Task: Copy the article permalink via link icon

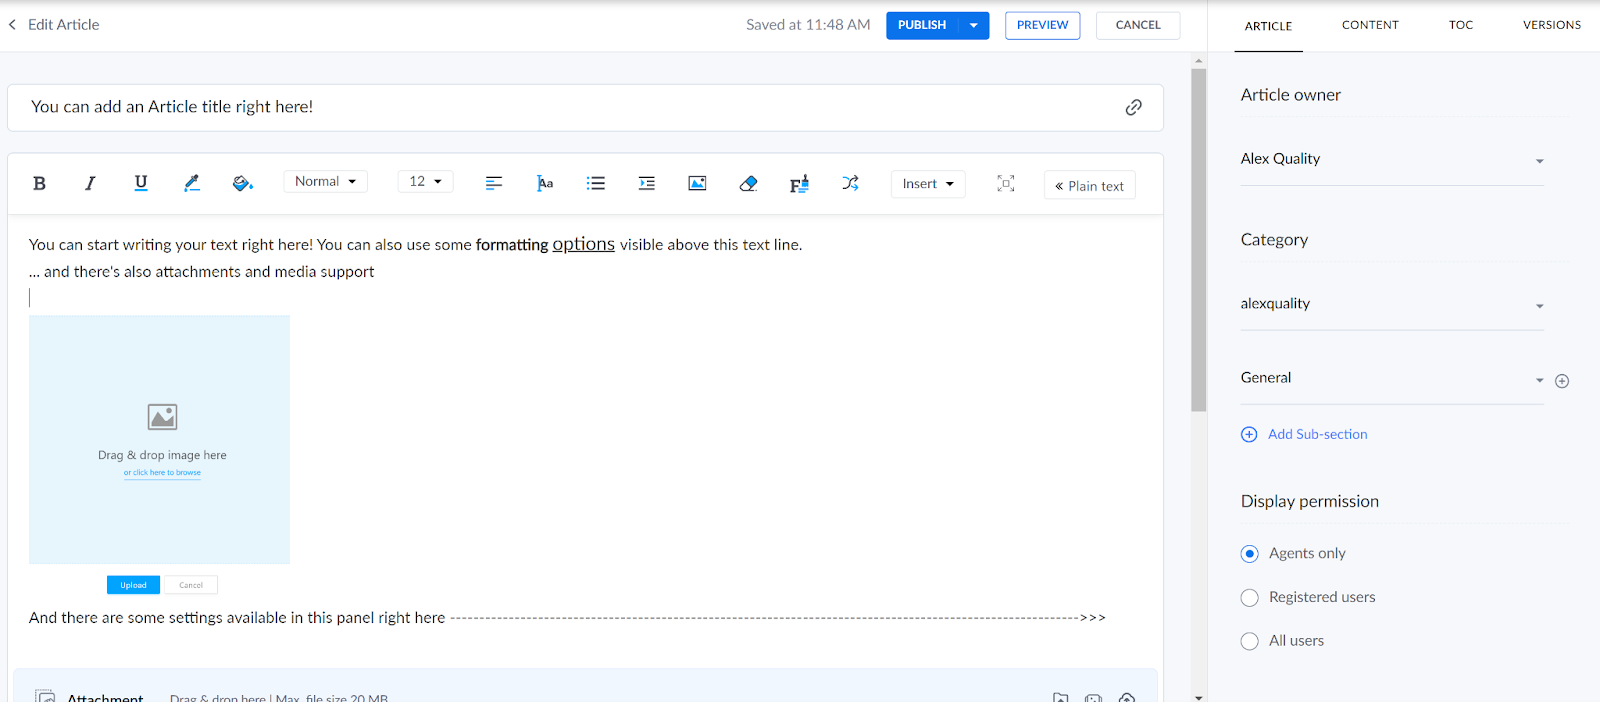Action: [1133, 107]
